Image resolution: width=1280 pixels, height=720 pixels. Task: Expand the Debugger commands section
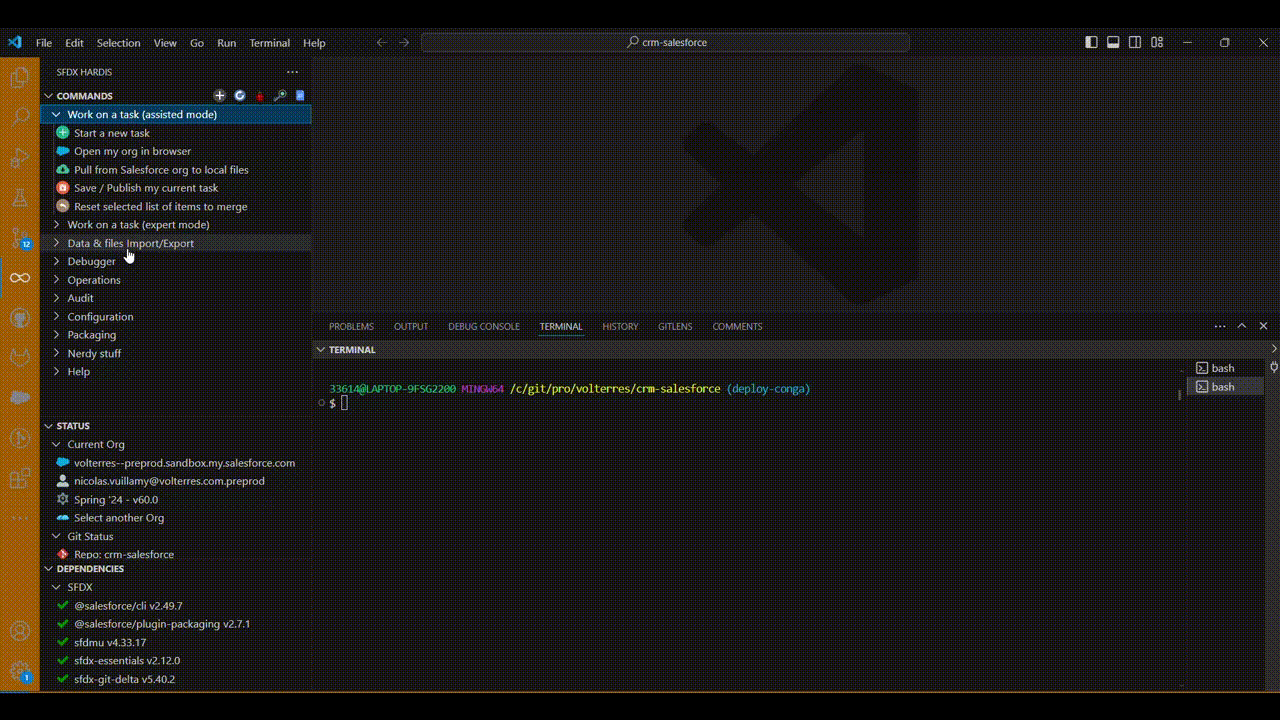point(176,261)
